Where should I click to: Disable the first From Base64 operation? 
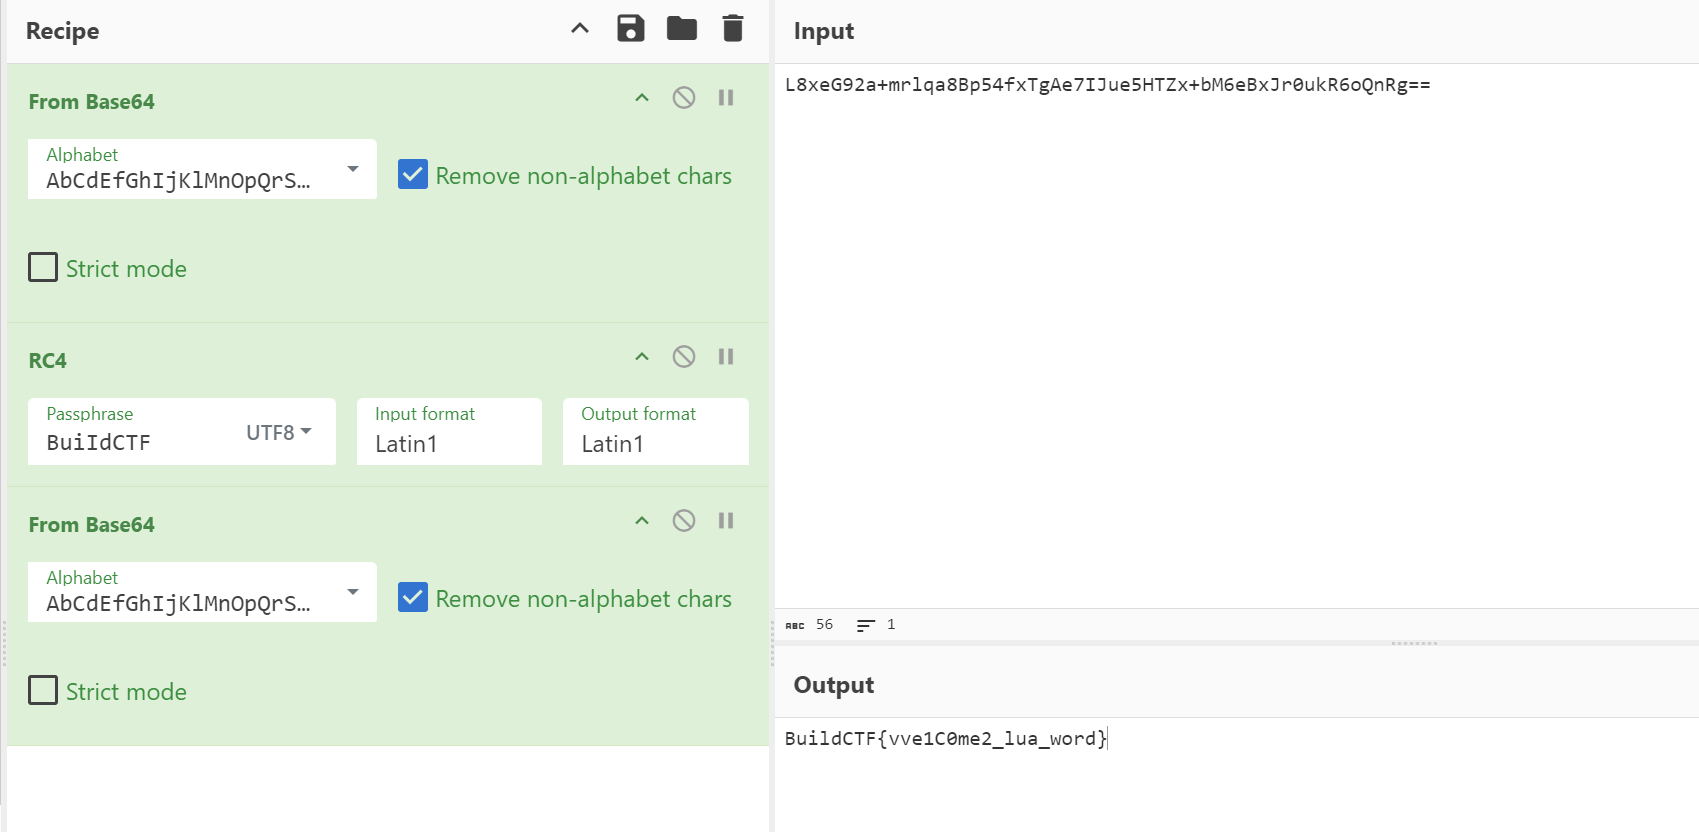click(684, 98)
